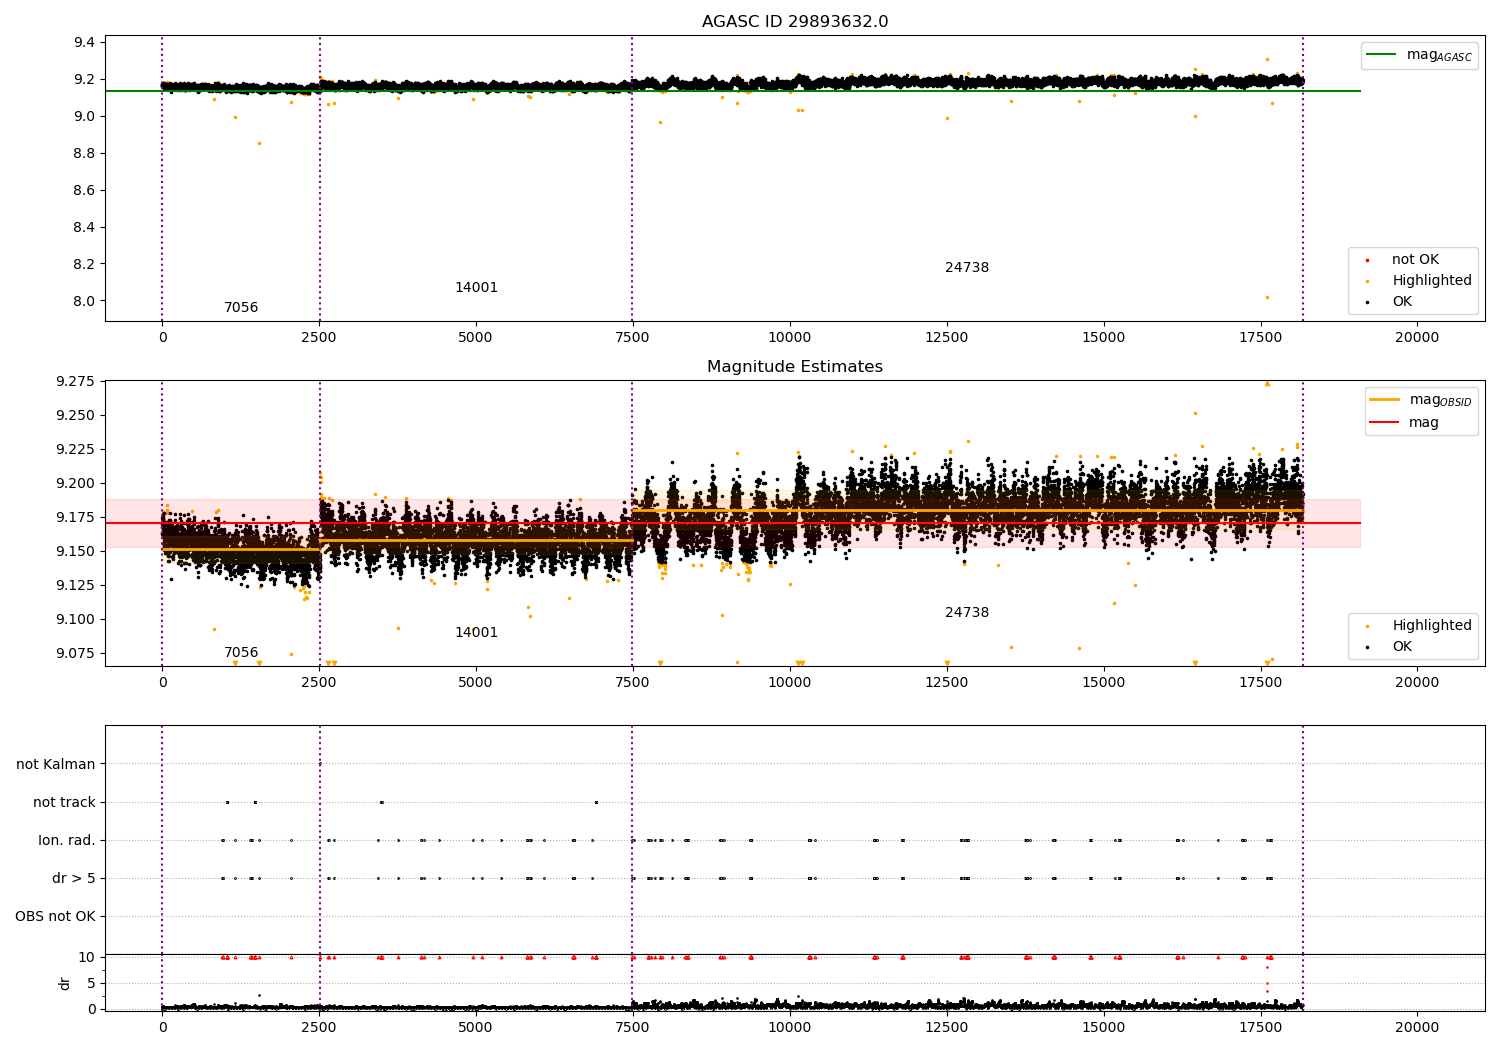This screenshot has height=1050, width=1500.
Task: Click the '9.100' y-axis tick label
Action: pyautogui.click(x=77, y=620)
